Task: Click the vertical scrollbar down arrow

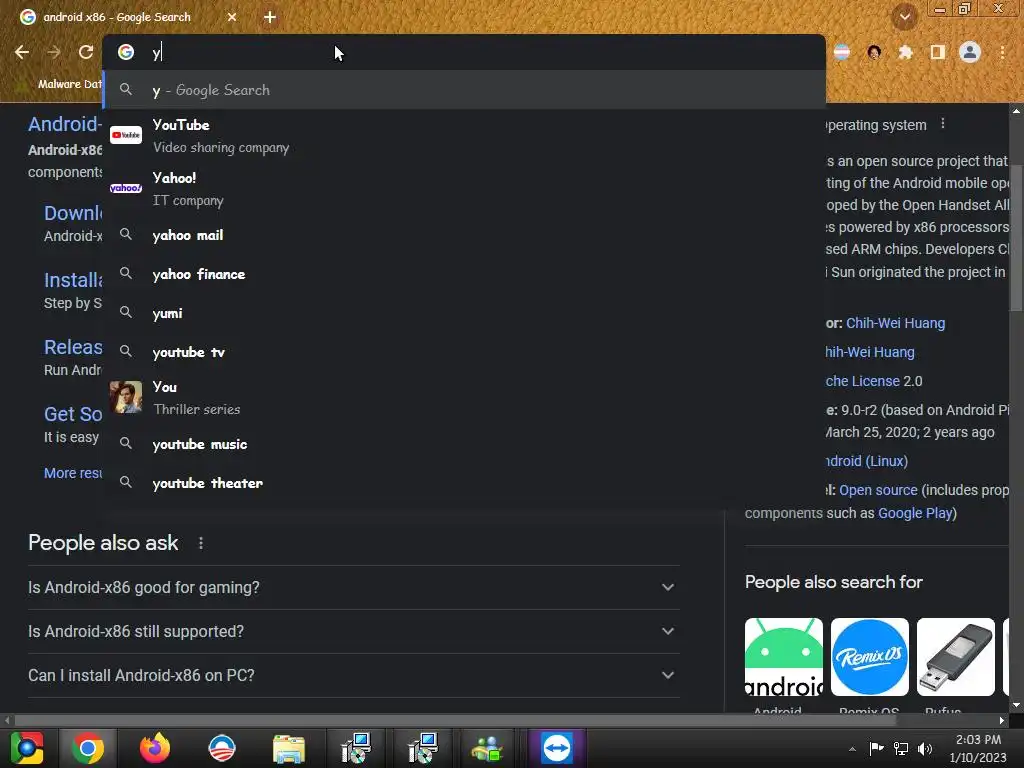Action: pyautogui.click(x=1016, y=705)
